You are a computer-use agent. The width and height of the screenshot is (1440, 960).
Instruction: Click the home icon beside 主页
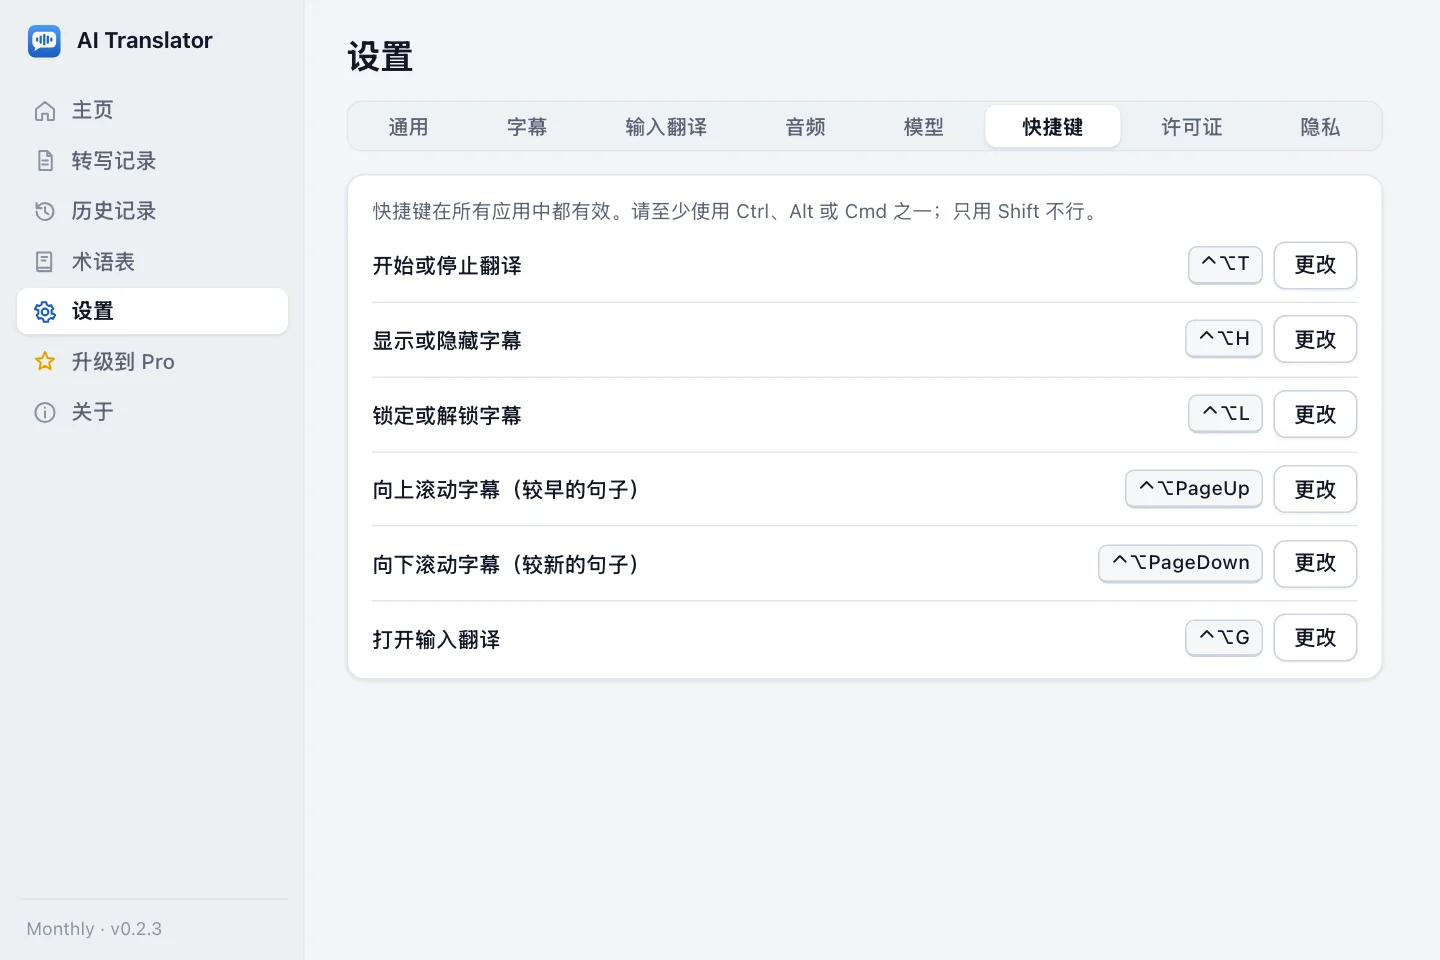pyautogui.click(x=45, y=111)
